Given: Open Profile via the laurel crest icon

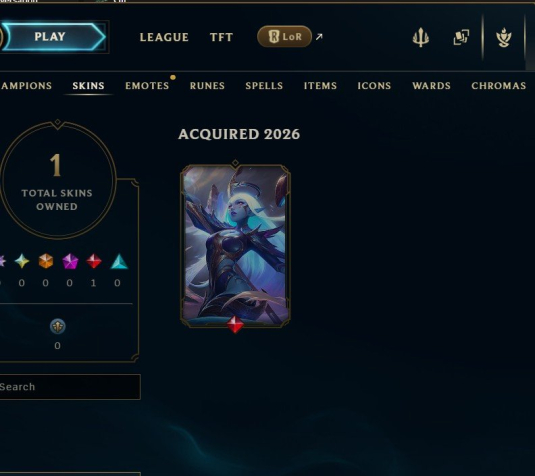Looking at the screenshot, I should pyautogui.click(x=504, y=37).
